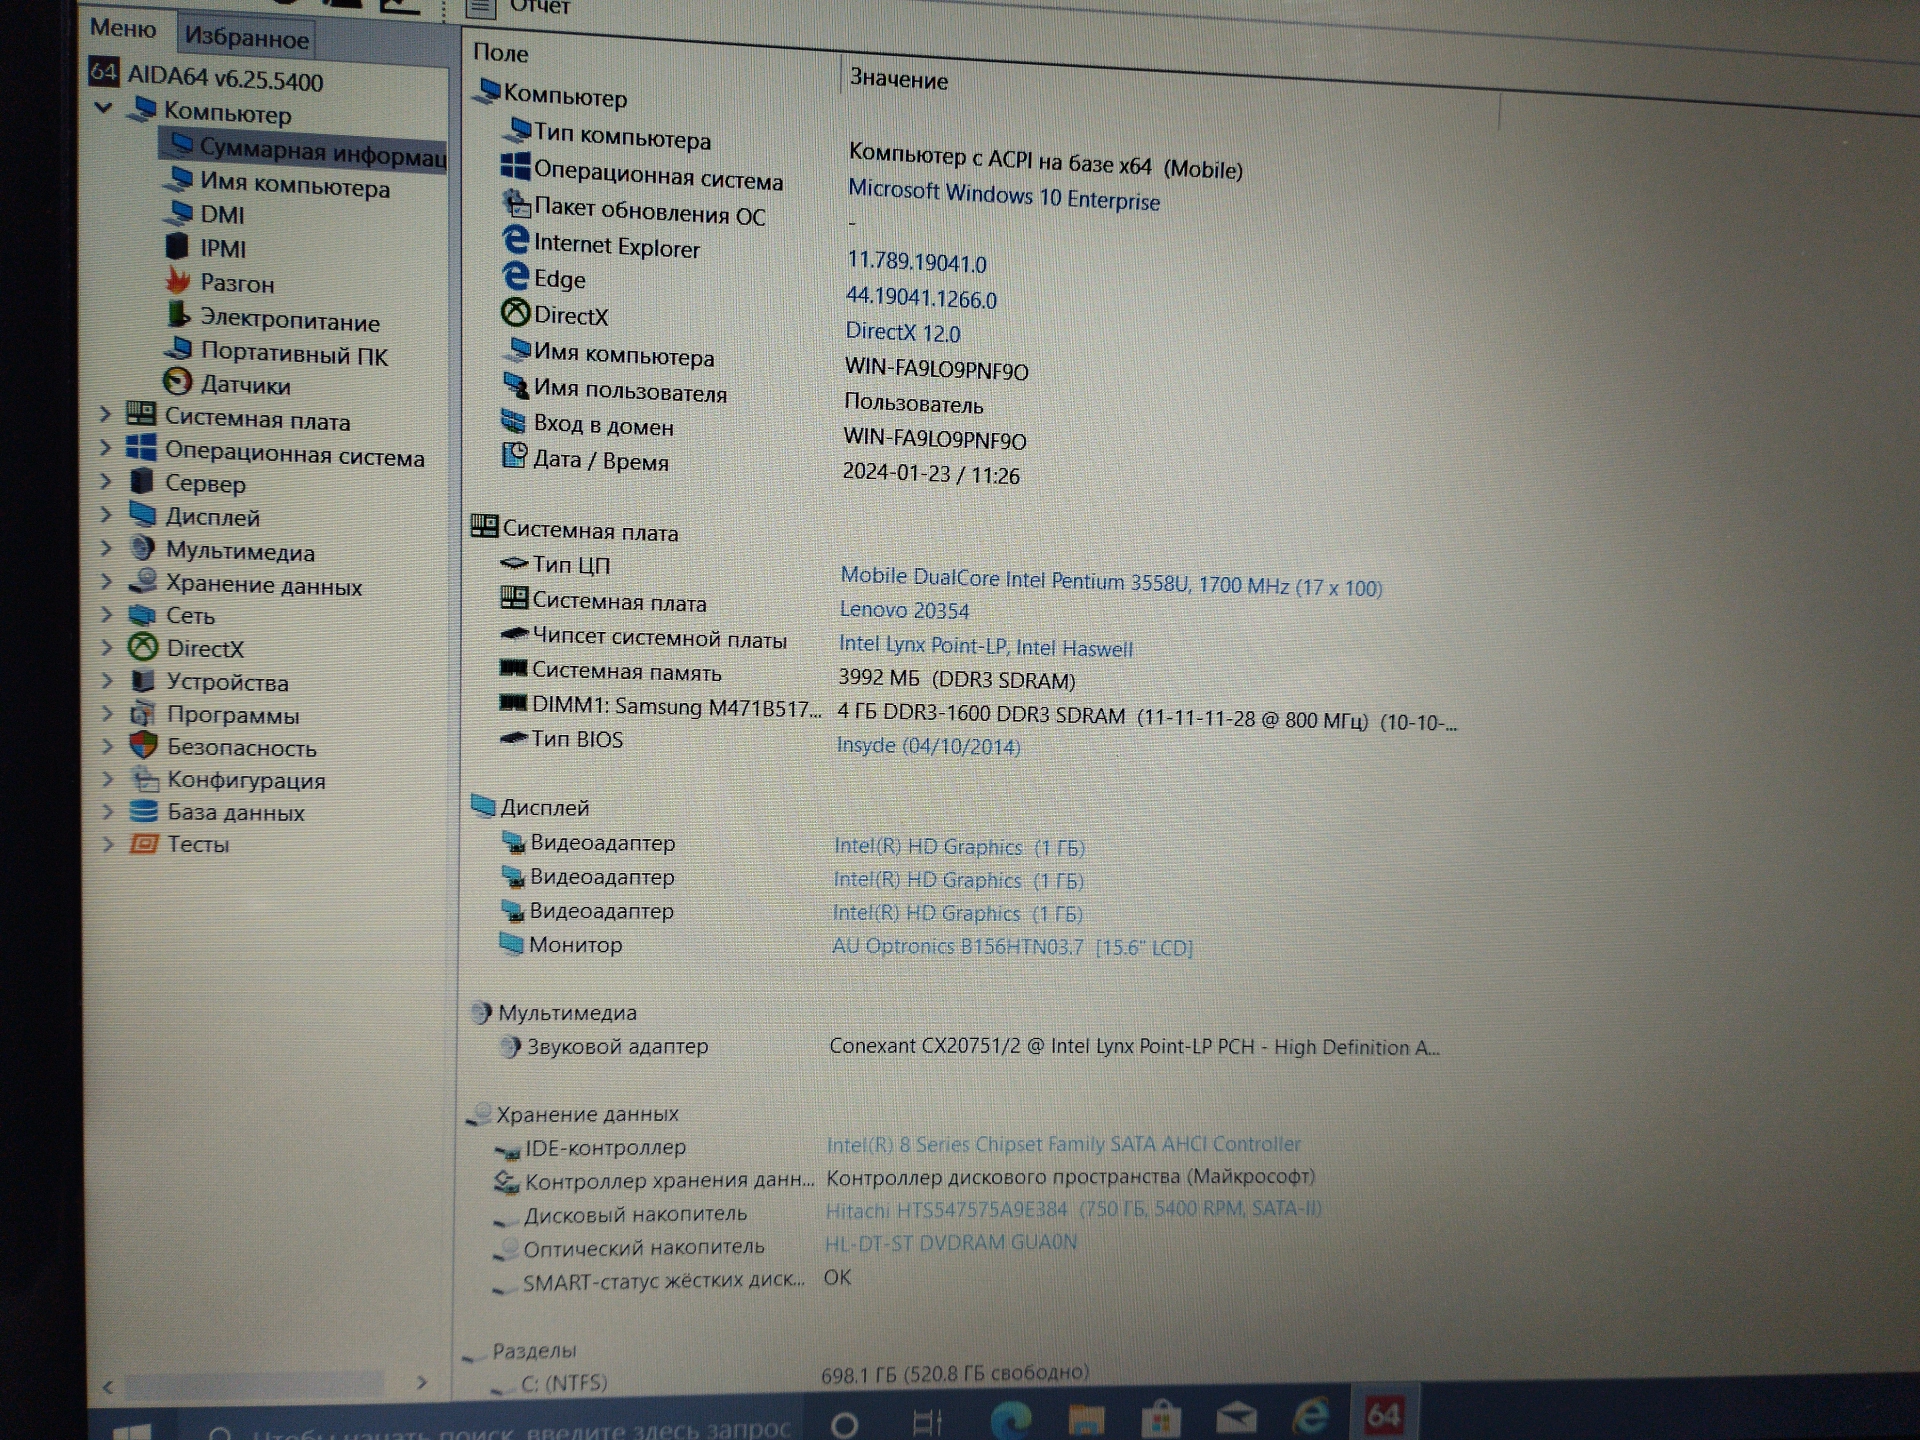Click the Конфигурация icon in the tree
1920x1440 pixels.
pyautogui.click(x=145, y=779)
